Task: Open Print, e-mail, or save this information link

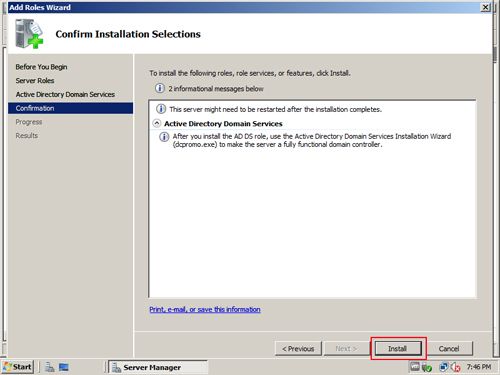Action: tap(205, 310)
